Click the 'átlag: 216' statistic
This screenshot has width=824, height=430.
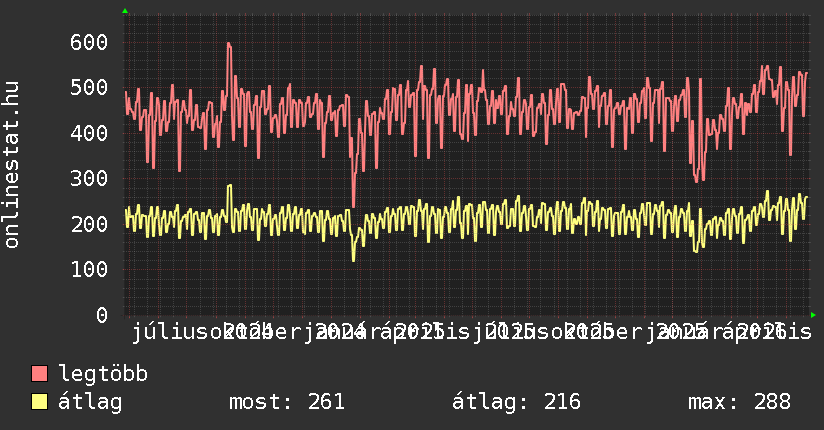coord(516,402)
